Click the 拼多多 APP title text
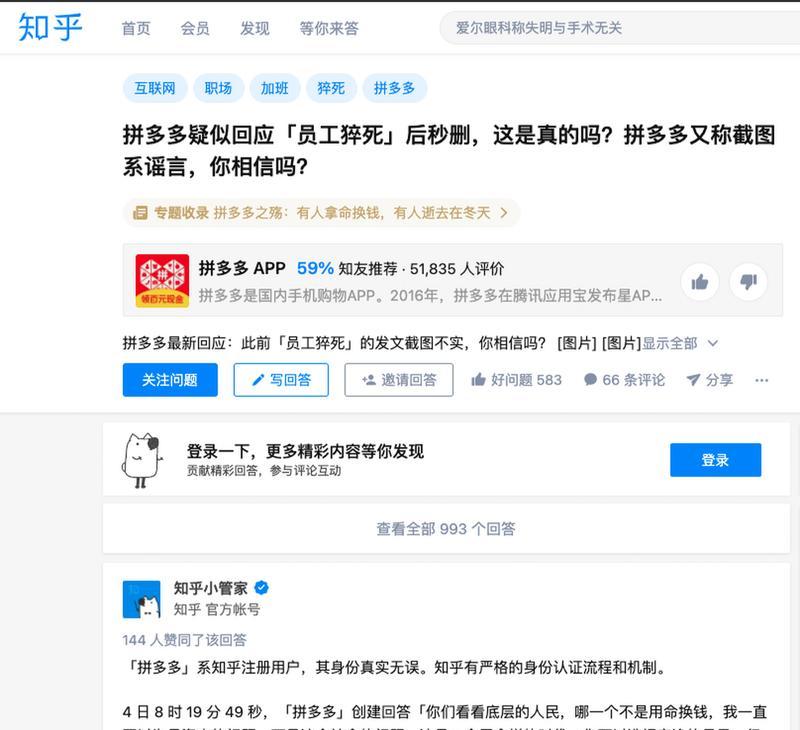This screenshot has height=730, width=800. pos(242,268)
